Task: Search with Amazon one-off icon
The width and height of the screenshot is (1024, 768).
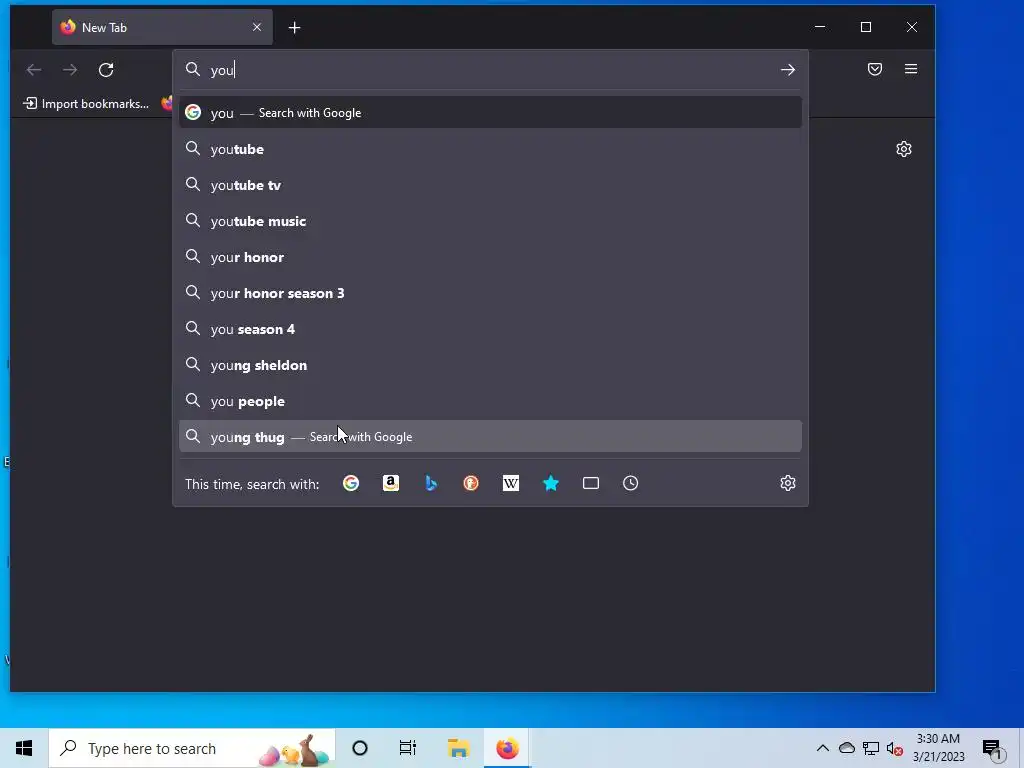Action: pos(391,483)
